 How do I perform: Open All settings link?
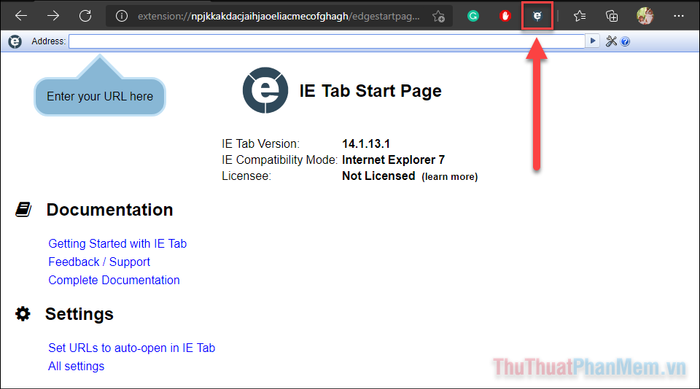coord(76,366)
